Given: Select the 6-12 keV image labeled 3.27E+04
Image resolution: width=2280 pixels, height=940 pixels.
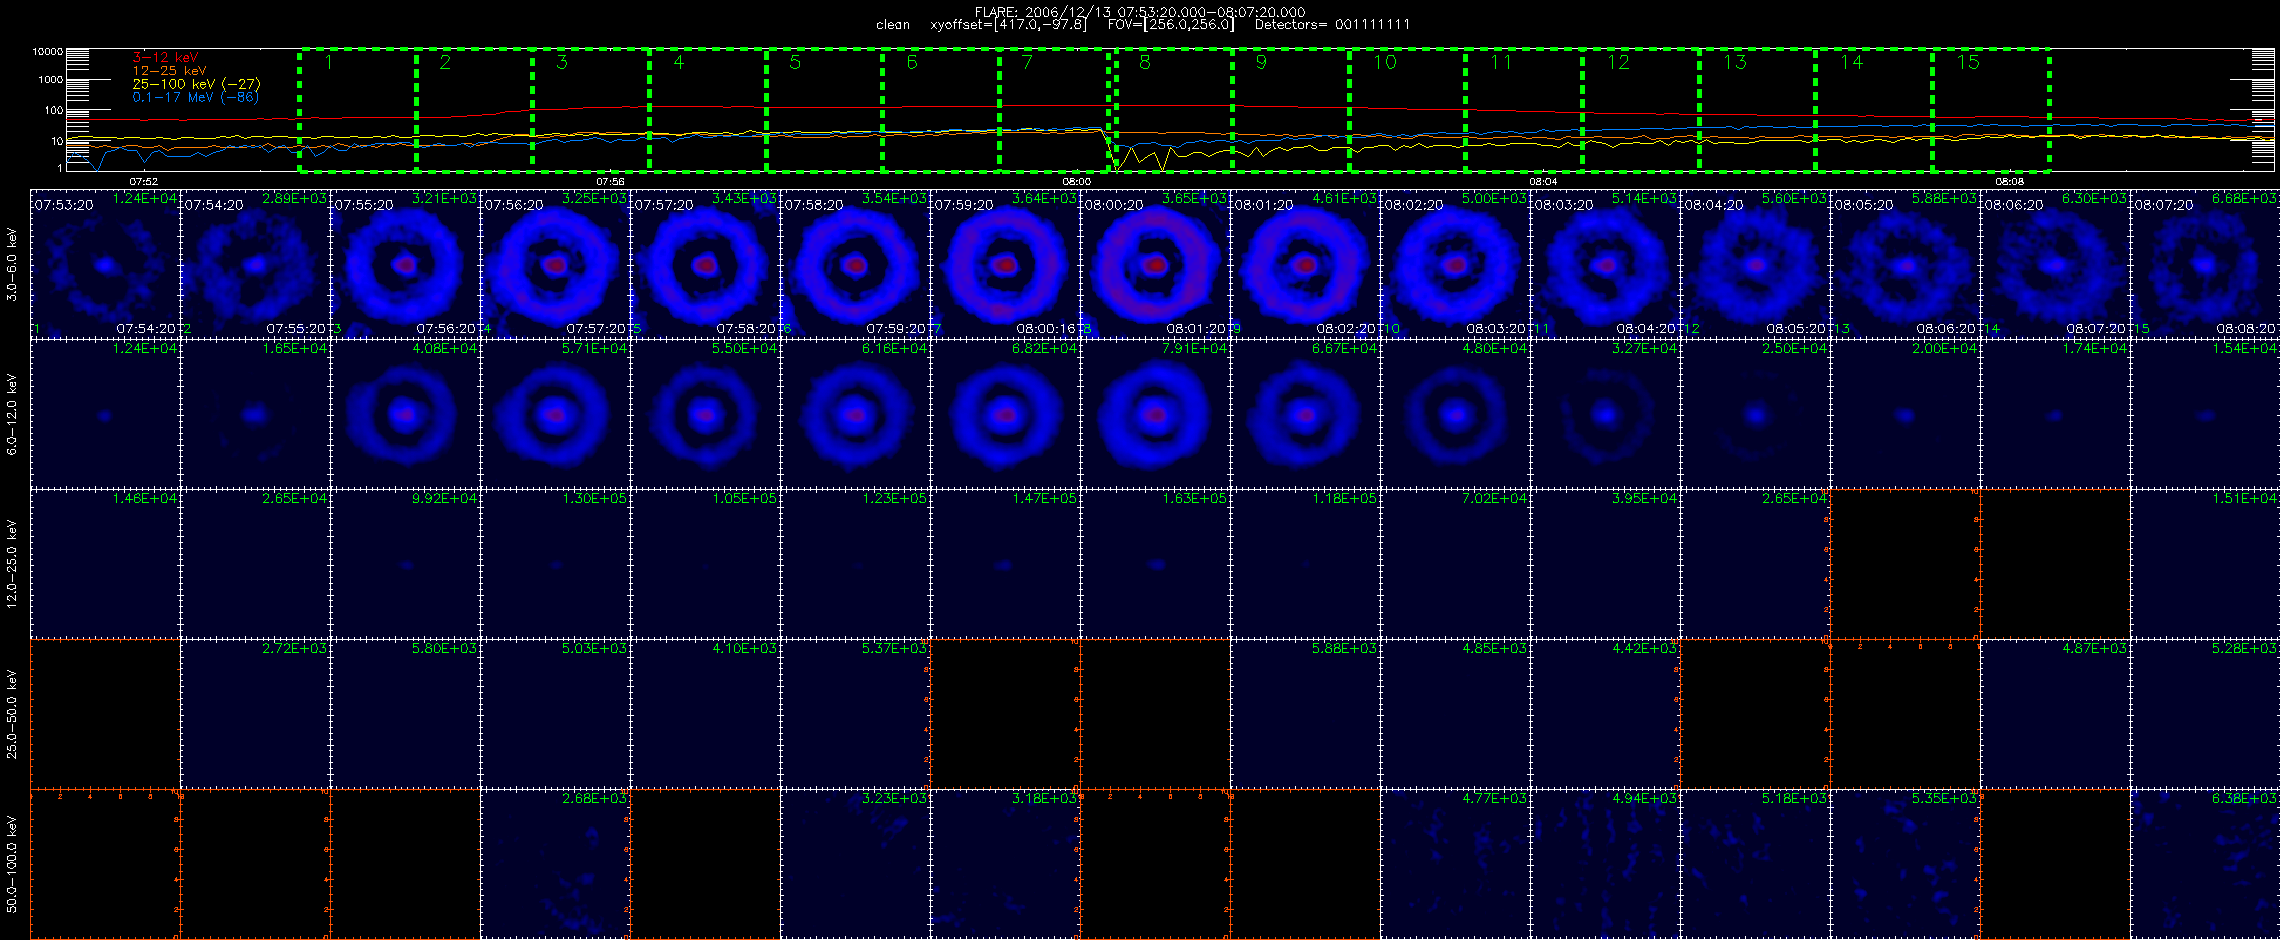Looking at the screenshot, I should click(x=1605, y=414).
